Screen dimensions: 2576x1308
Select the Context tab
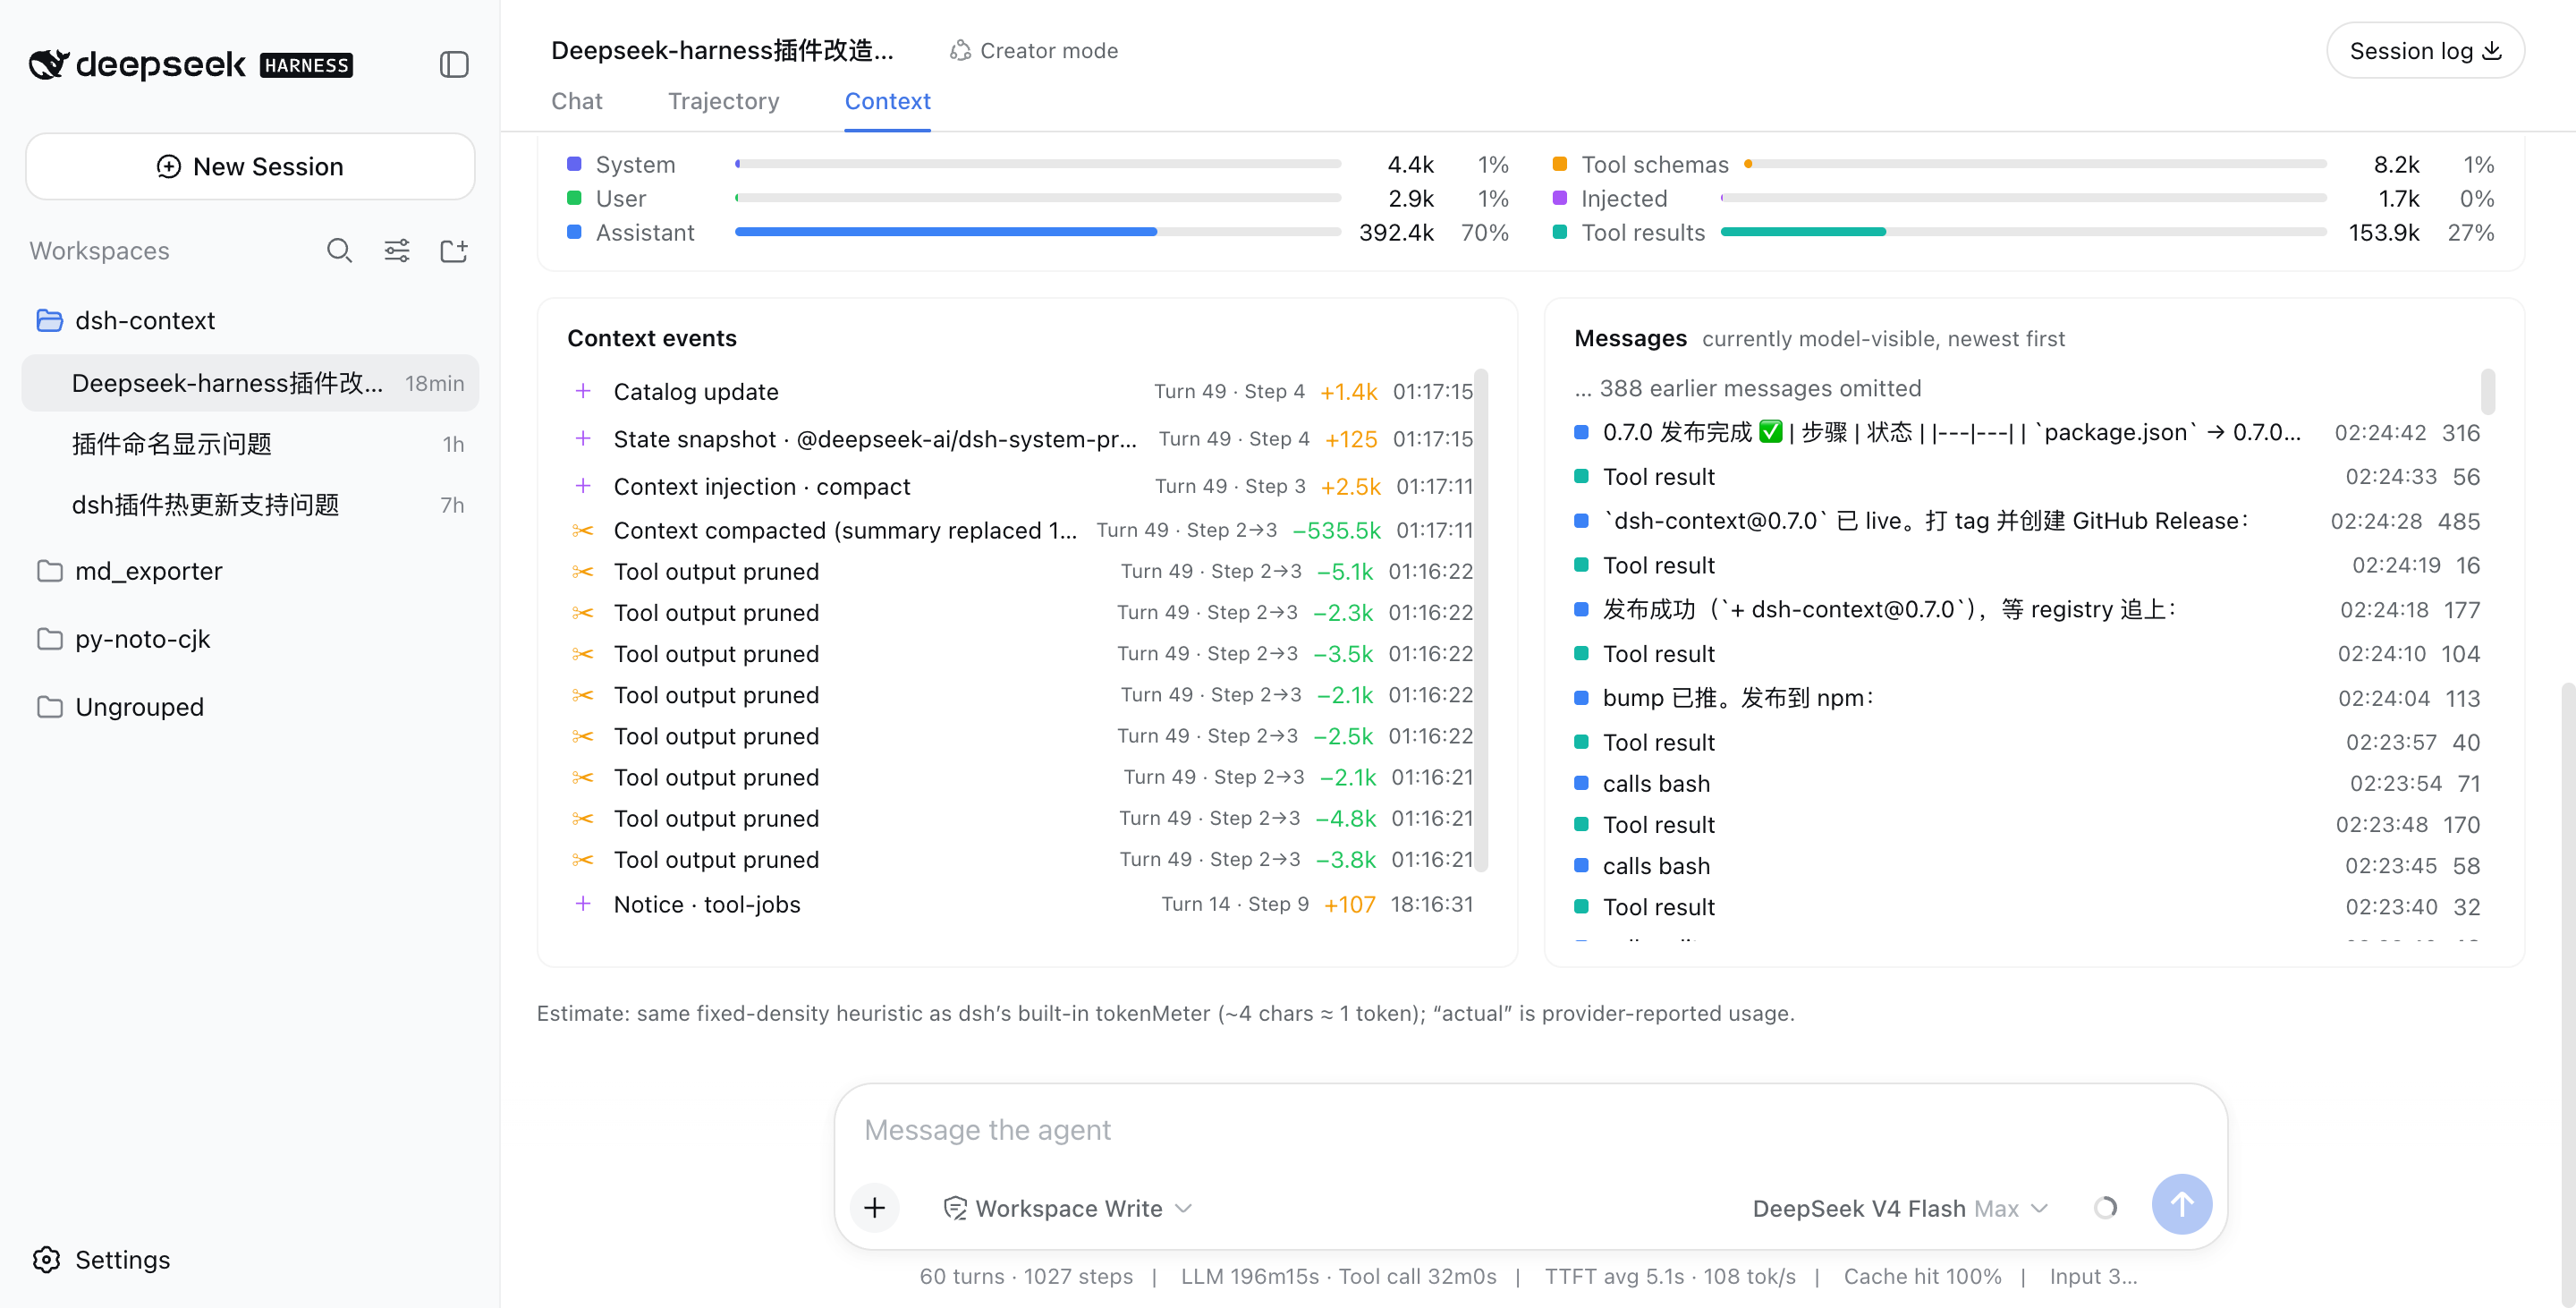(x=888, y=101)
